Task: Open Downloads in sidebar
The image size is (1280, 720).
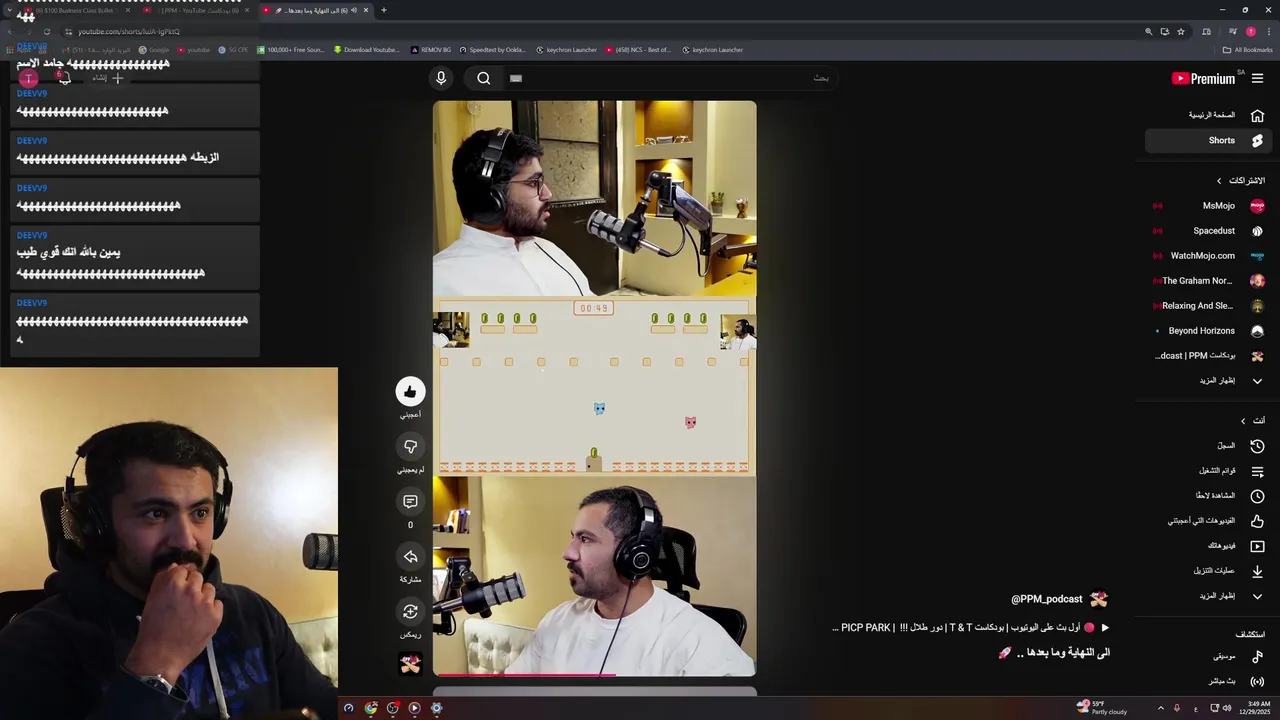Action: coord(1208,571)
